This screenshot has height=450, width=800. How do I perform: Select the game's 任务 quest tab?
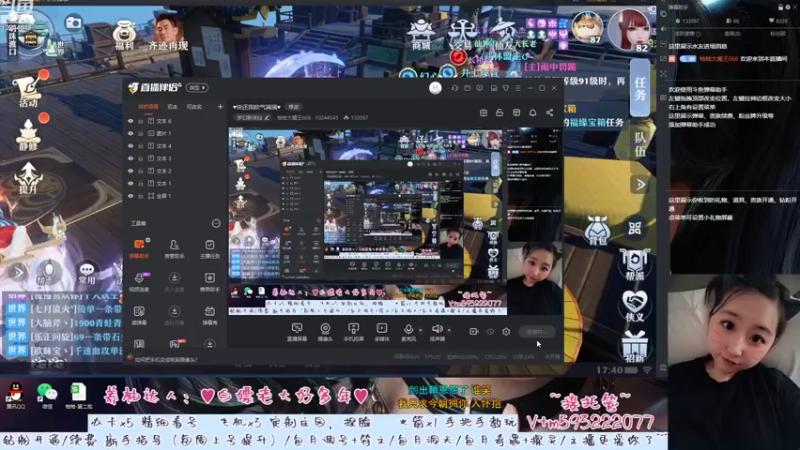[x=640, y=88]
